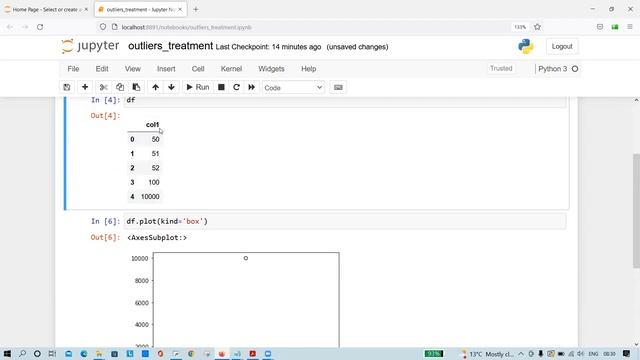Open the Help menu
Image resolution: width=640 pixels, height=360 pixels.
(x=309, y=69)
